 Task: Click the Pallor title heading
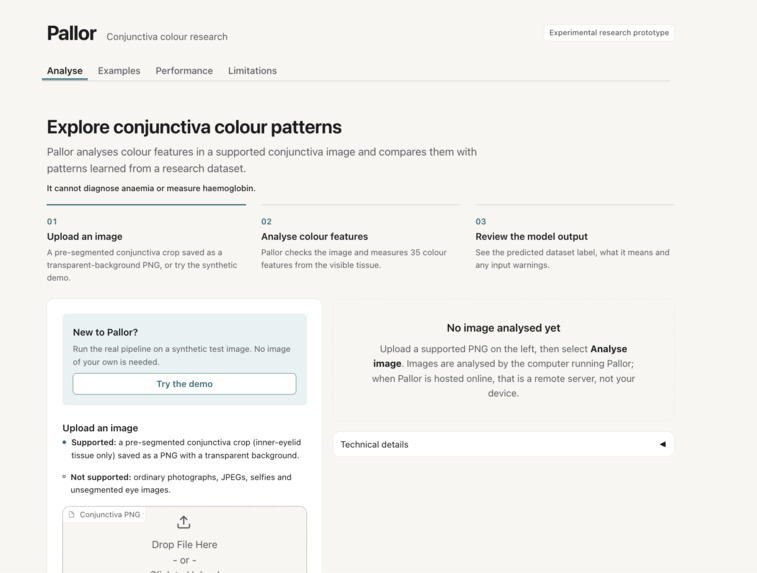[x=71, y=33]
